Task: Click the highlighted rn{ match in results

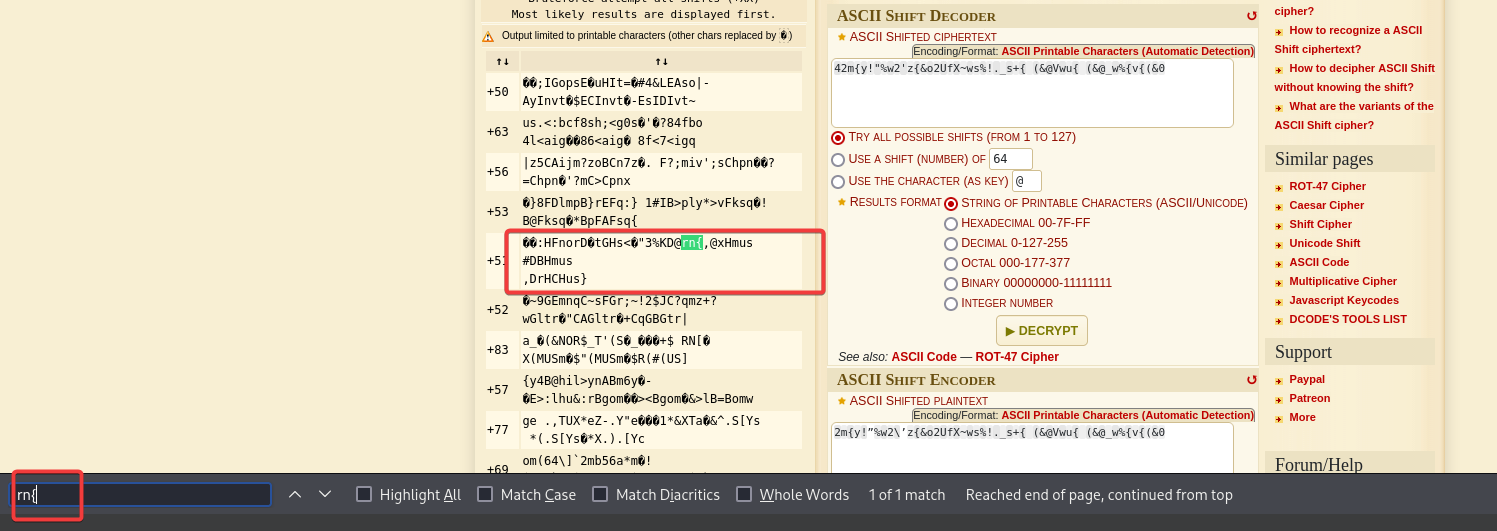Action: 692,242
